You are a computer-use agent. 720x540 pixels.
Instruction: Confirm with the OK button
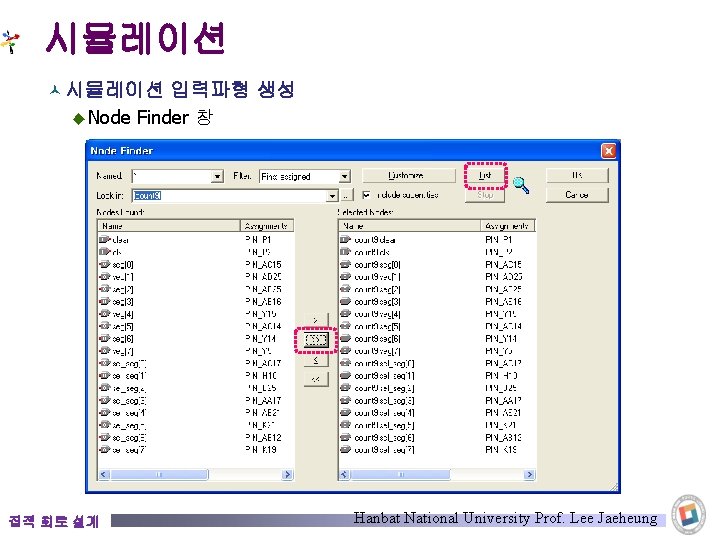coord(577,175)
